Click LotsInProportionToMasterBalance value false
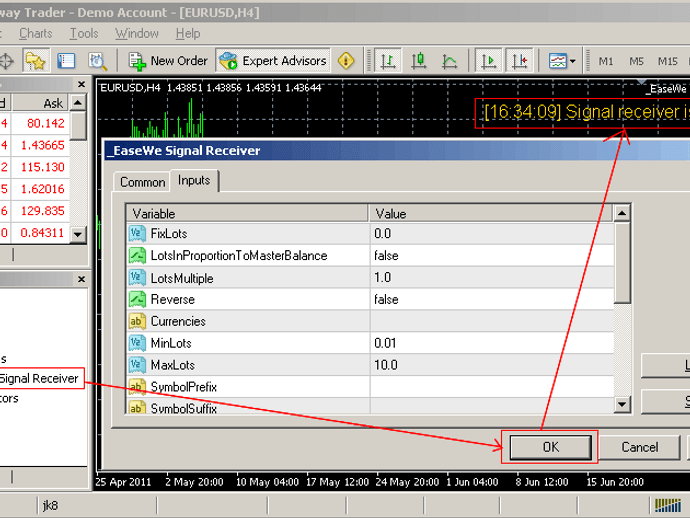 (x=492, y=255)
